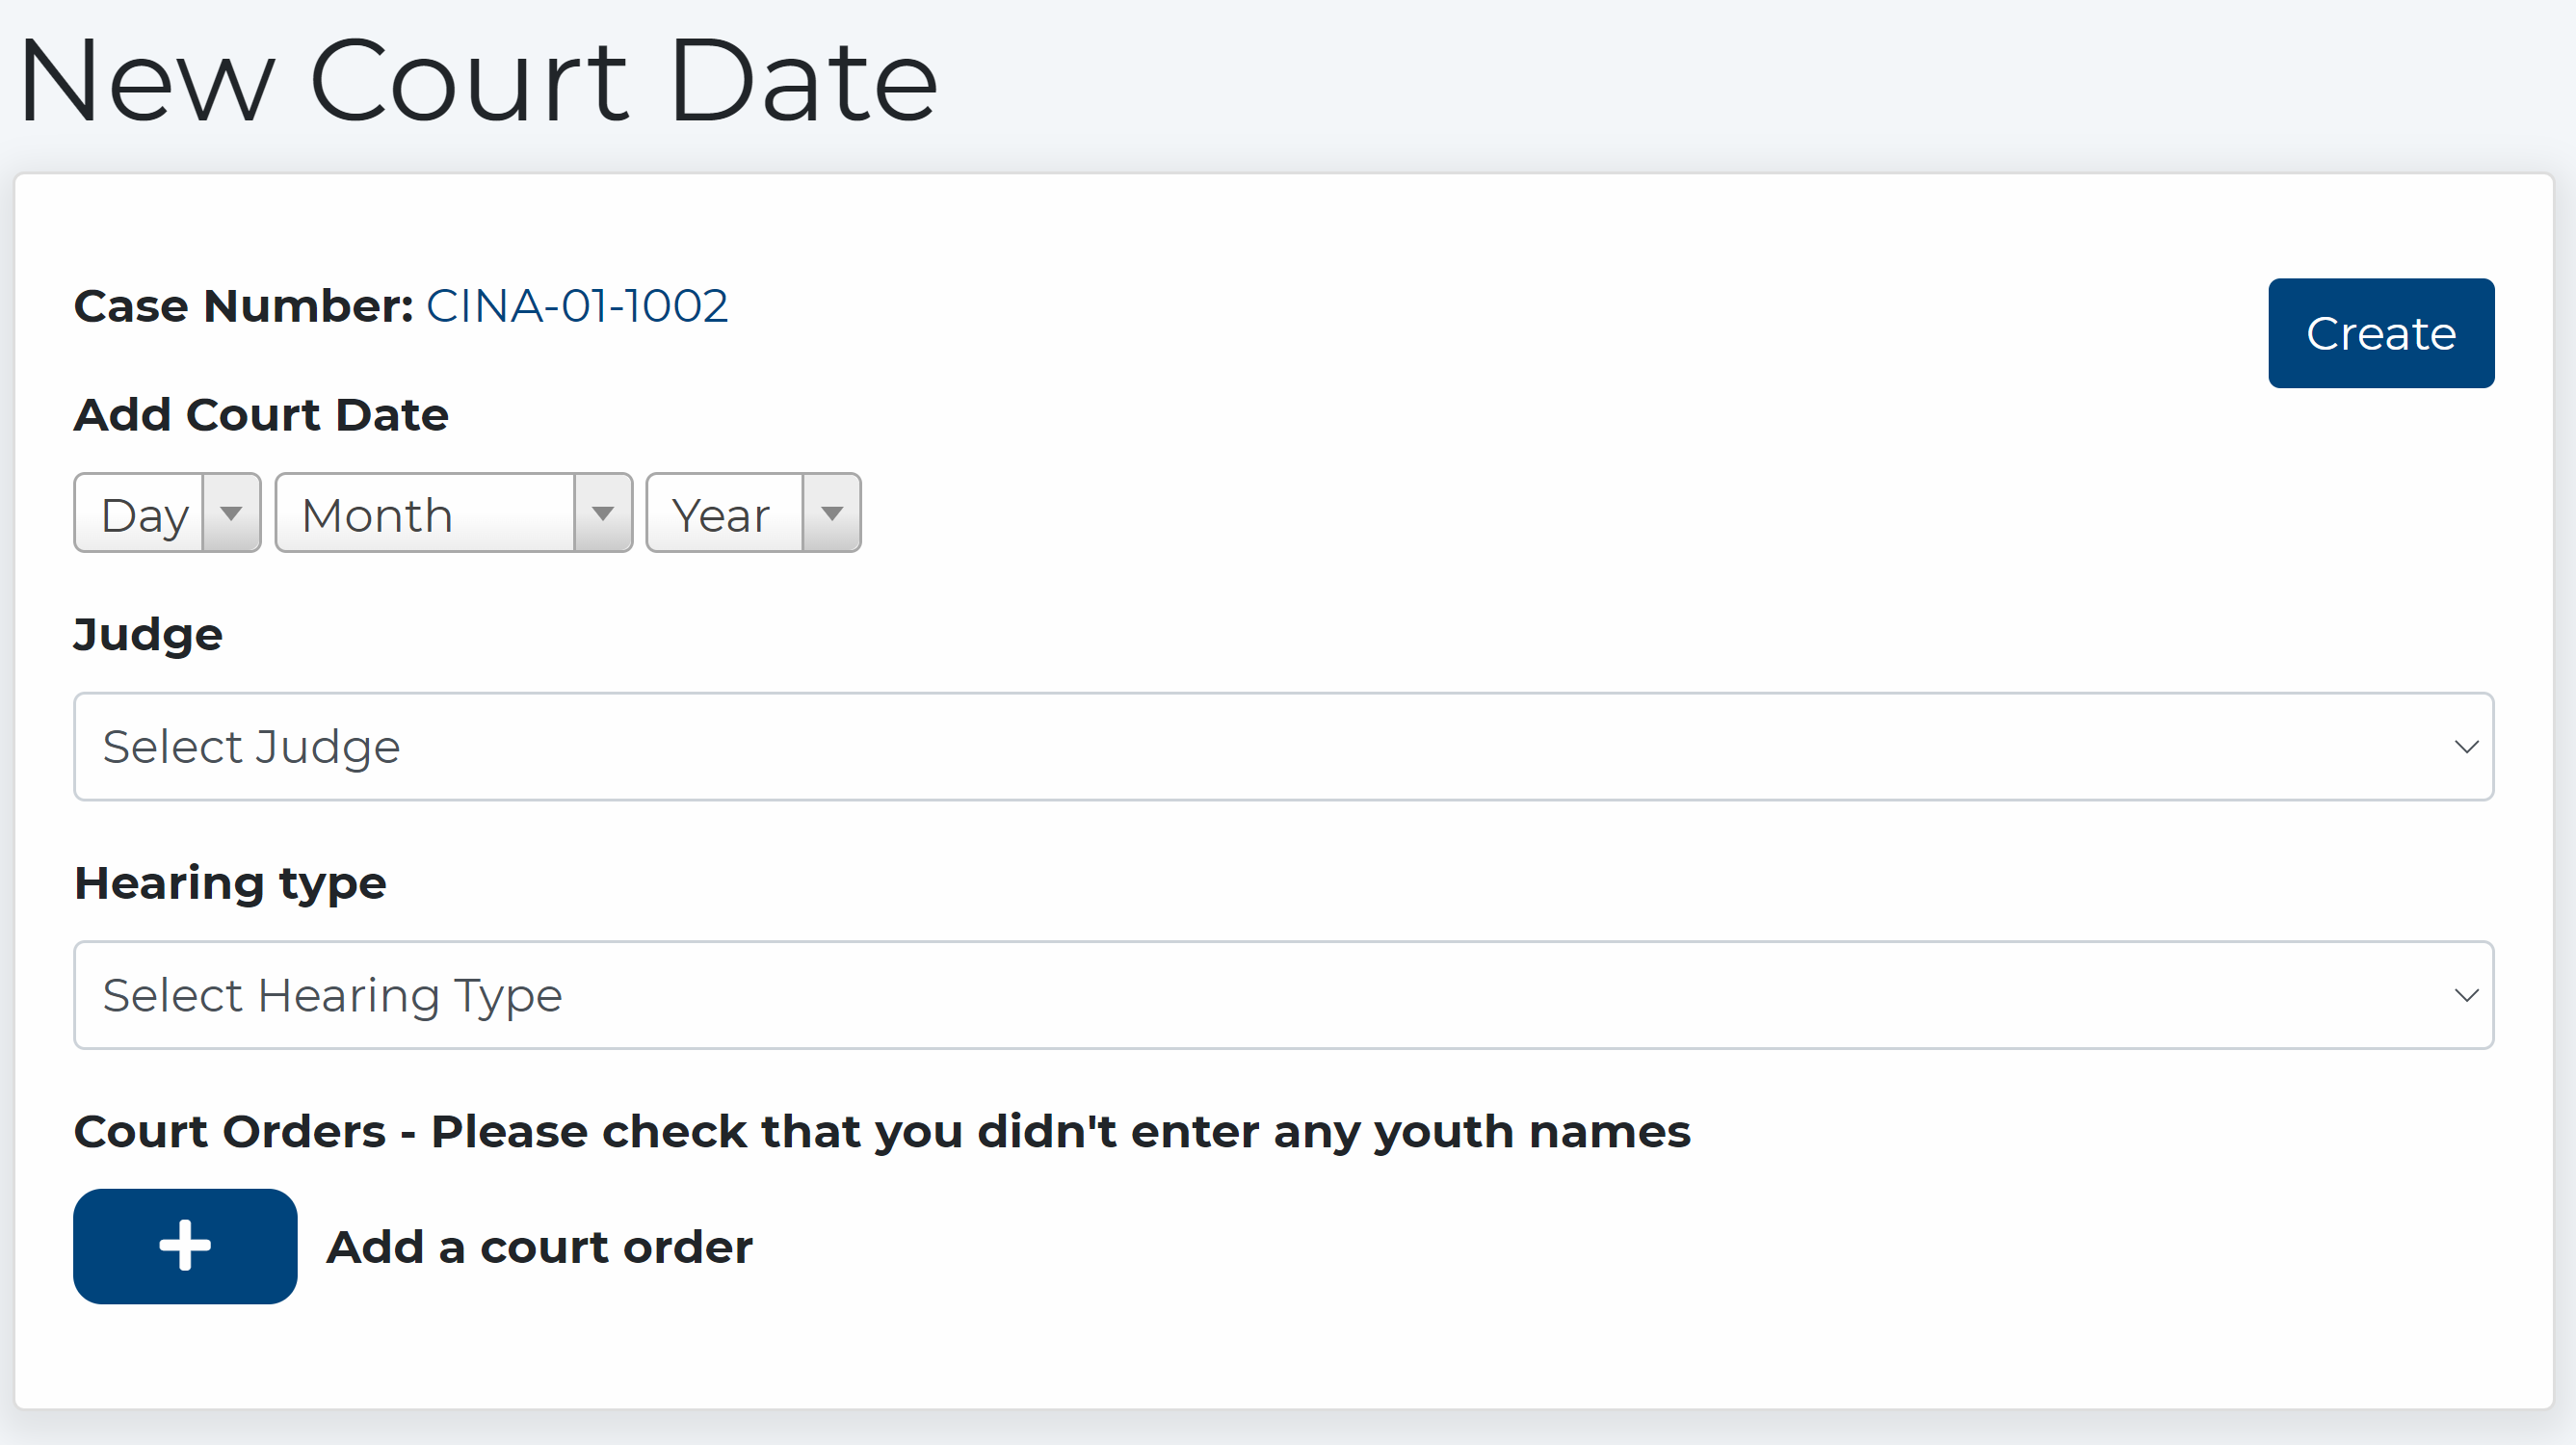Click the Month dropdown arrow
This screenshot has height=1445, width=2576.
(x=603, y=513)
